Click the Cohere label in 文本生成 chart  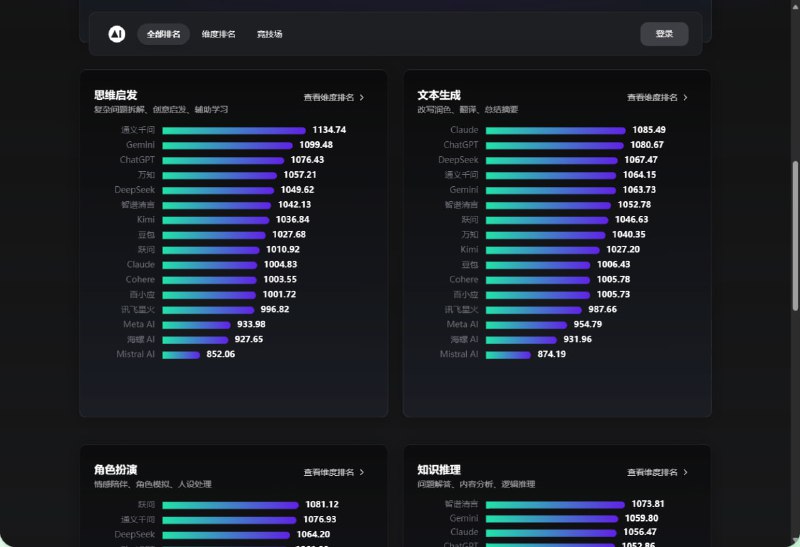click(x=464, y=280)
